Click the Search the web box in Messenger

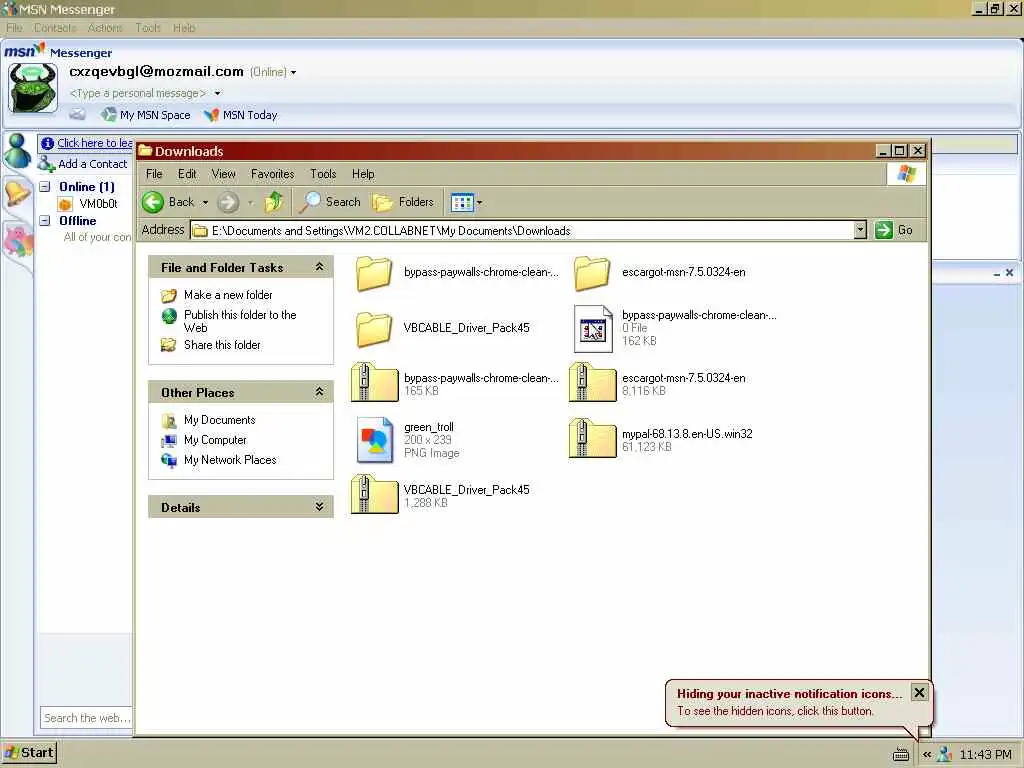(x=87, y=718)
